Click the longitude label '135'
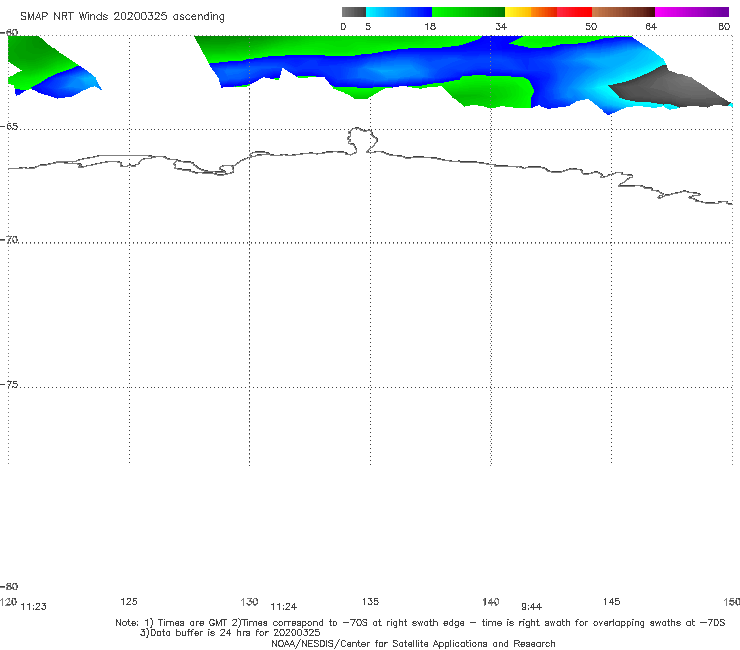The height and width of the screenshot is (650, 740). point(370,601)
